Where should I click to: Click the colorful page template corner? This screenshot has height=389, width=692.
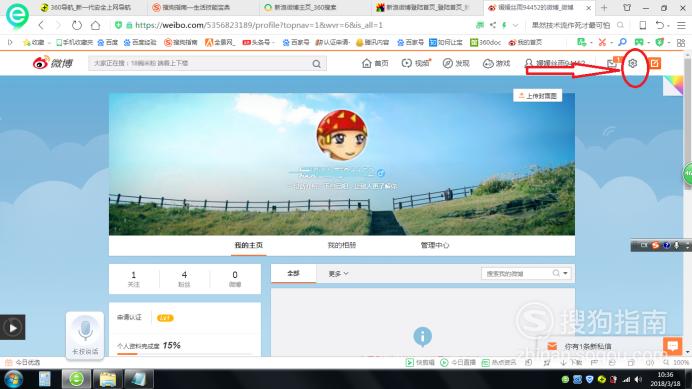click(x=673, y=86)
